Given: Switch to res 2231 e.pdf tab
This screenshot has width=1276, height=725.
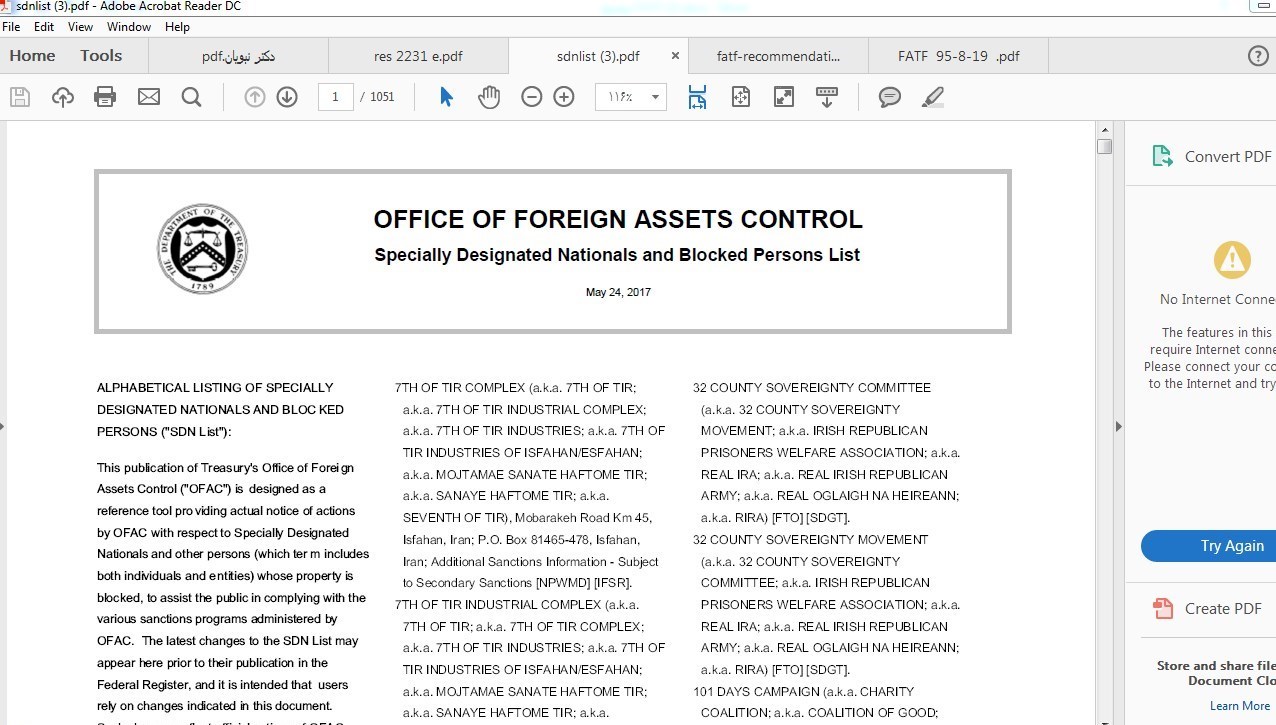Looking at the screenshot, I should click(x=418, y=56).
